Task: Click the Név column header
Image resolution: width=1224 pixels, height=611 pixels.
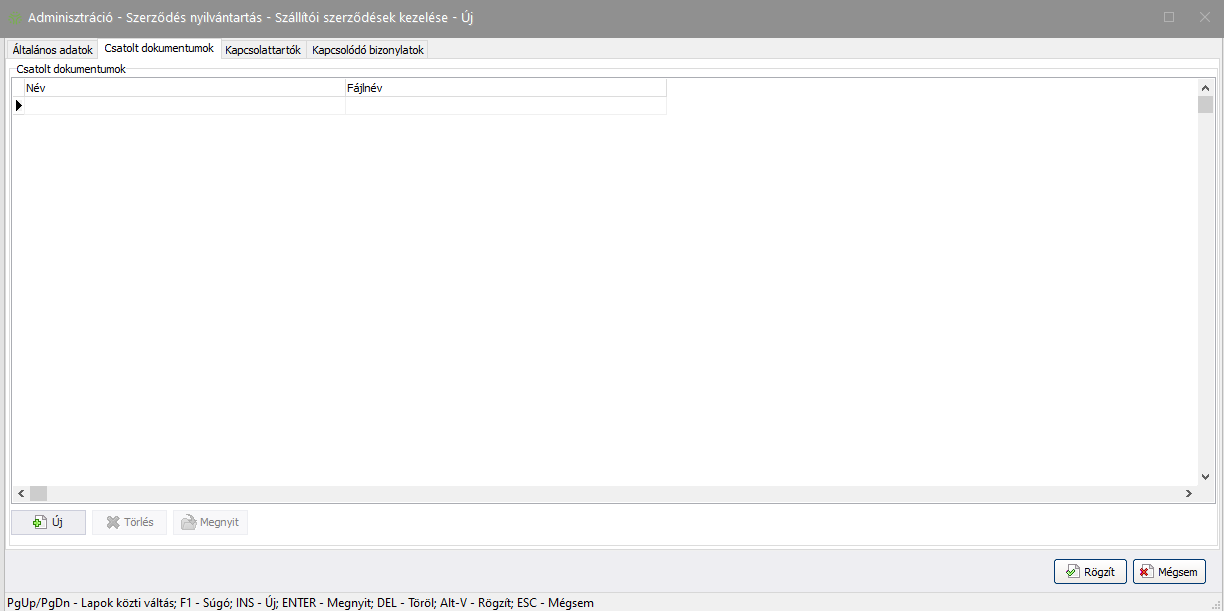Action: coord(184,88)
